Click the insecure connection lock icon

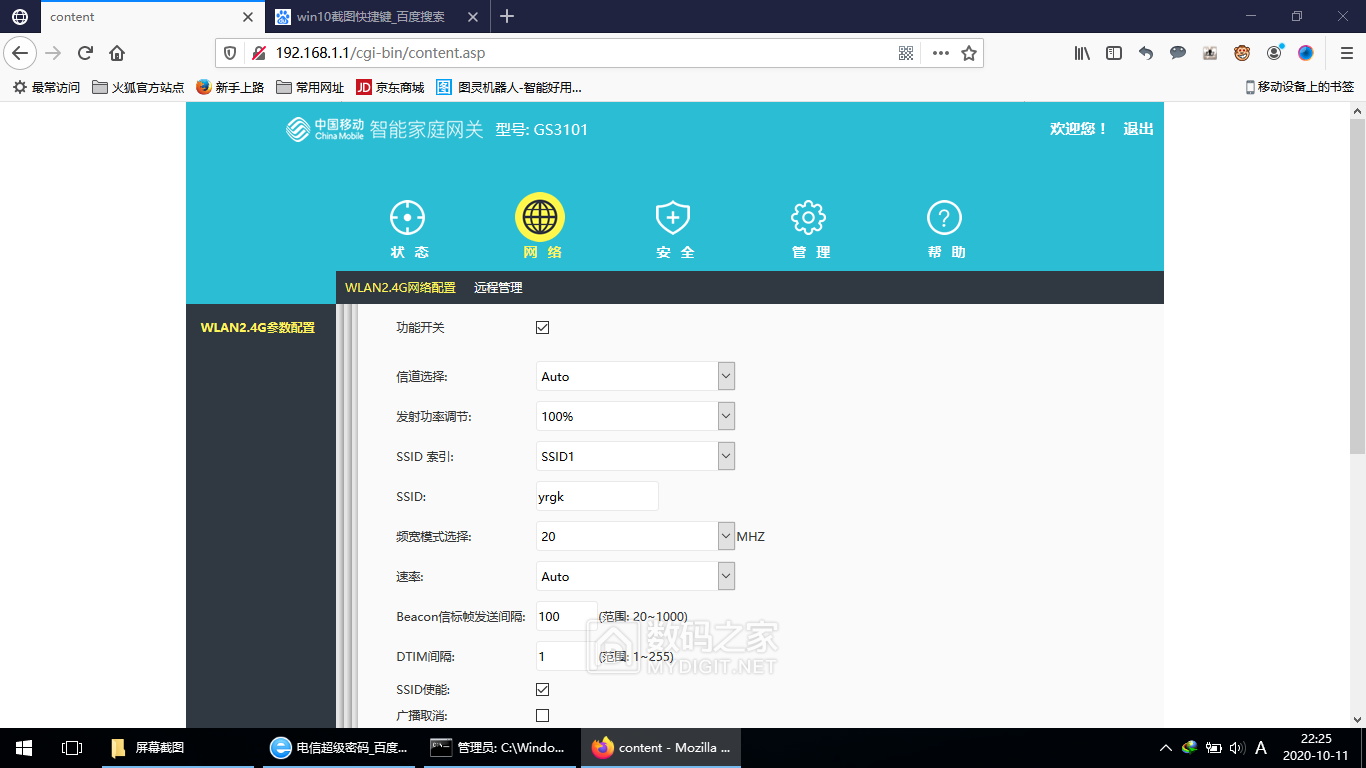pos(258,53)
